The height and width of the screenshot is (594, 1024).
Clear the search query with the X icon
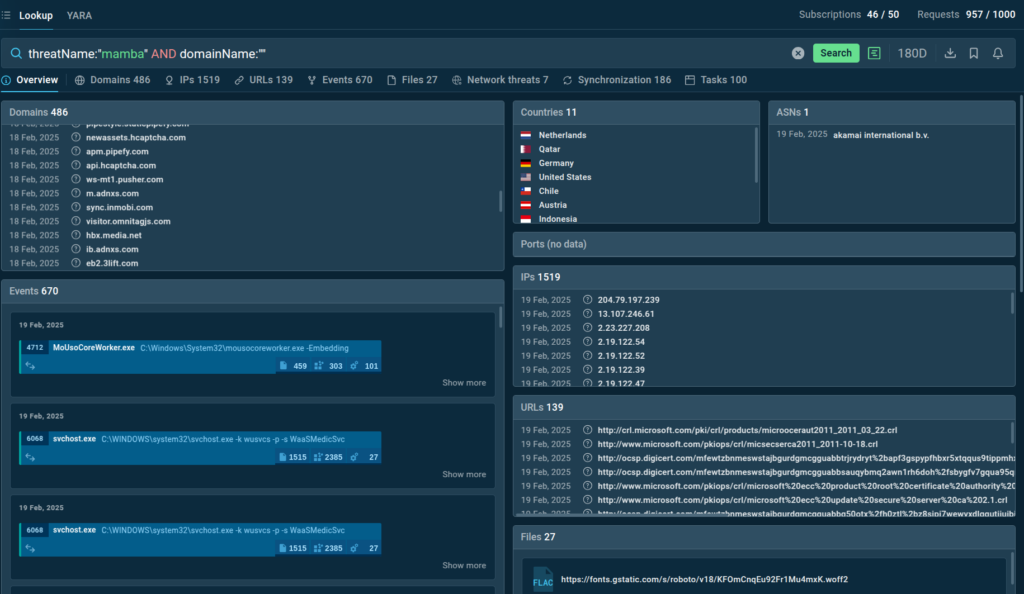(x=798, y=53)
